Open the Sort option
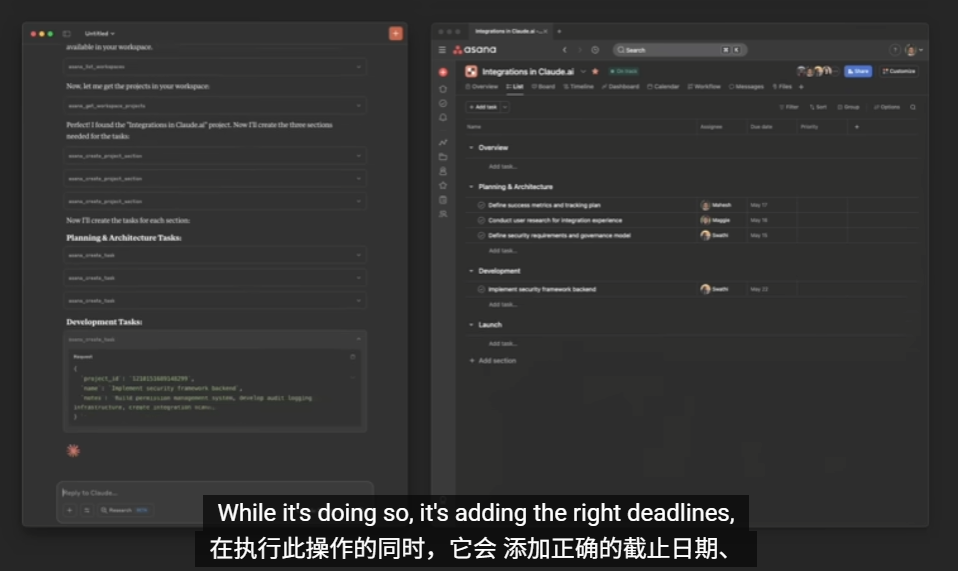The height and width of the screenshot is (571, 958). pyautogui.click(x=818, y=107)
